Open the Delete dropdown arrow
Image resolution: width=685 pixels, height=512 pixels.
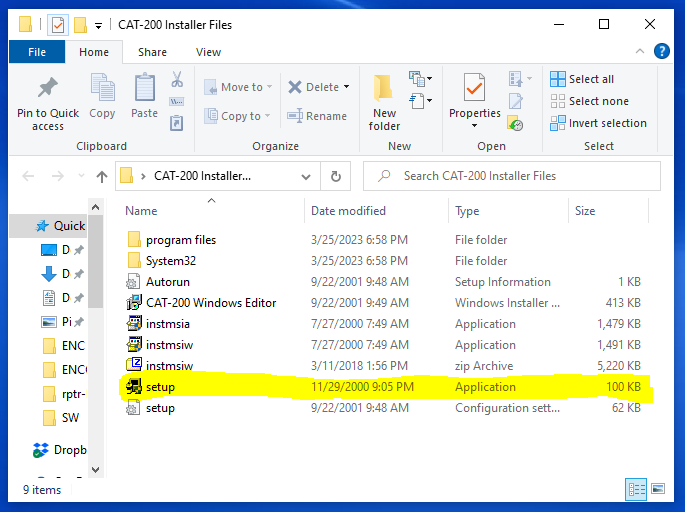click(x=346, y=86)
